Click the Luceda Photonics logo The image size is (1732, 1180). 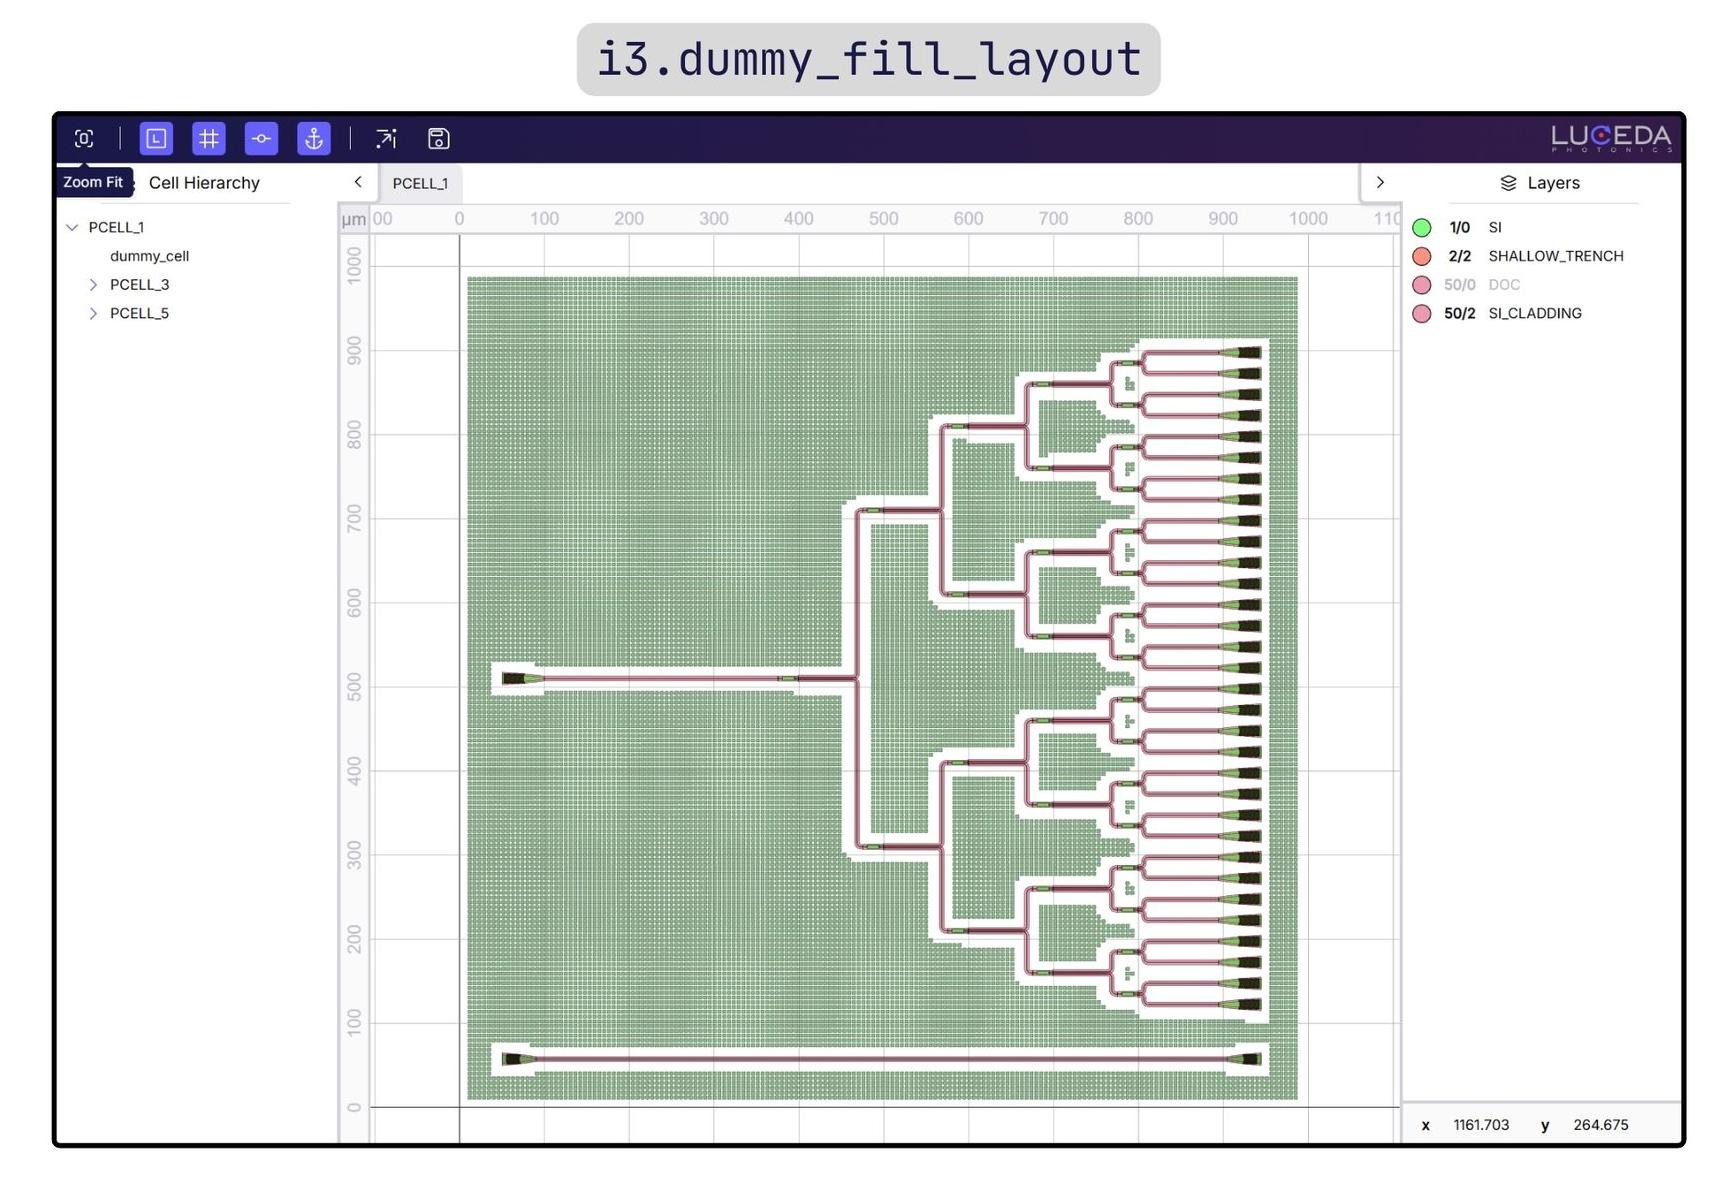click(x=1610, y=138)
